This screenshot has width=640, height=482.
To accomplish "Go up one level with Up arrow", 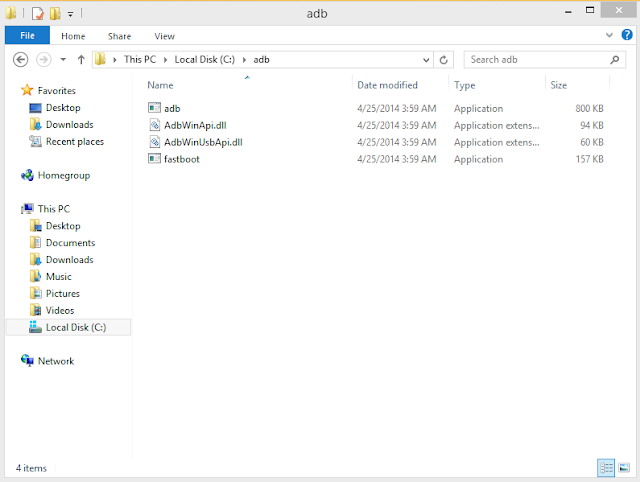I will pyautogui.click(x=81, y=60).
